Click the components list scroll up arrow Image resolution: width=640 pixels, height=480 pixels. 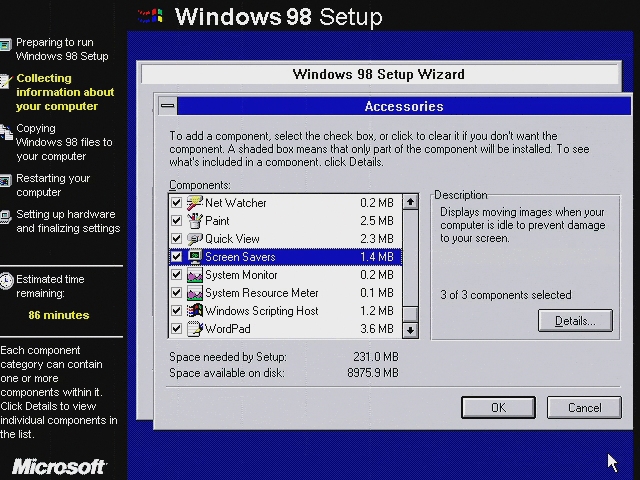tap(411, 202)
